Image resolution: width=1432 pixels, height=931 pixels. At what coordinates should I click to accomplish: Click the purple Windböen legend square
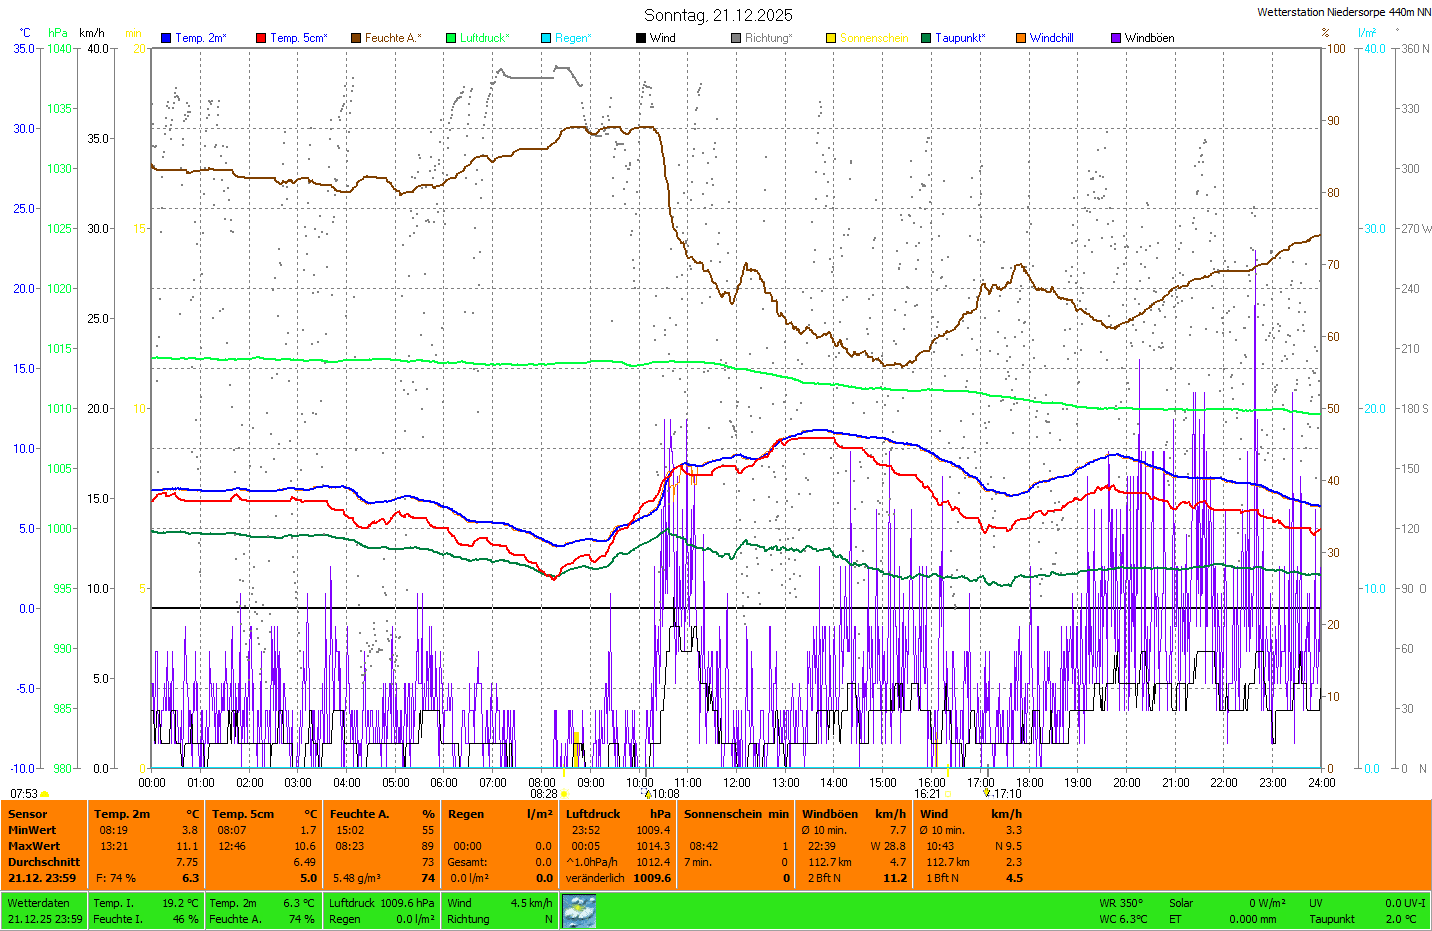pos(1116,38)
